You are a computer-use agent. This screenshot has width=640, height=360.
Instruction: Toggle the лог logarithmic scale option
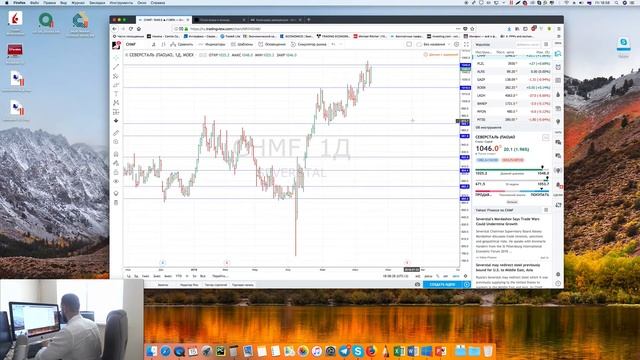point(446,276)
